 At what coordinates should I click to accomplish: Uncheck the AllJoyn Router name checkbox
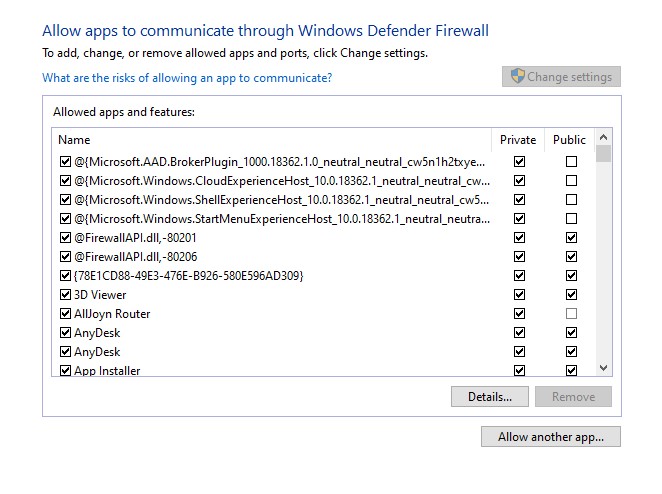pyautogui.click(x=65, y=314)
